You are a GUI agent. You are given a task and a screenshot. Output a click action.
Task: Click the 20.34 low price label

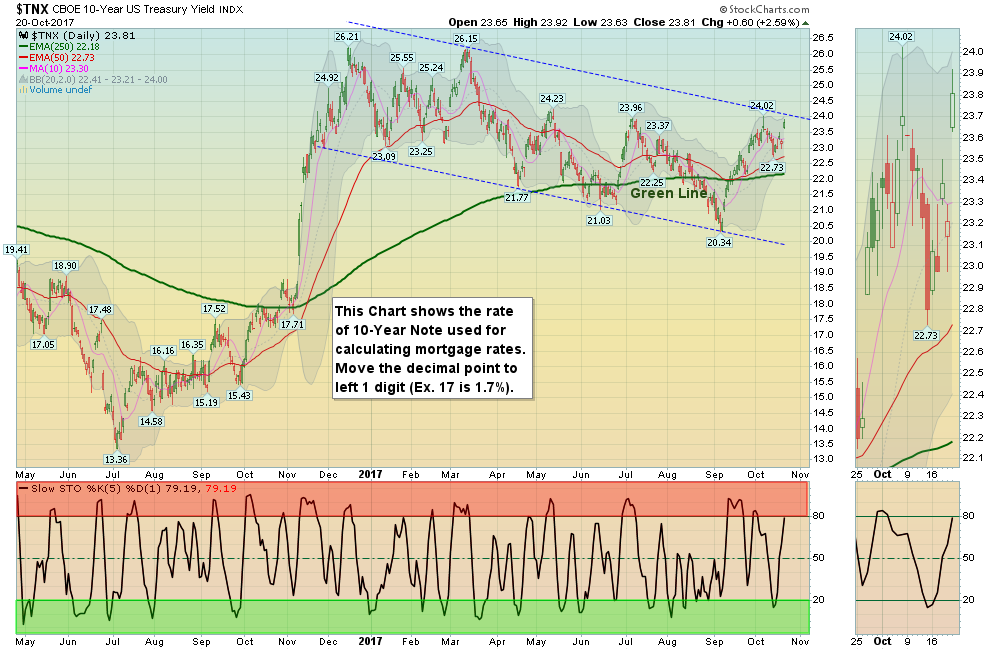click(719, 242)
